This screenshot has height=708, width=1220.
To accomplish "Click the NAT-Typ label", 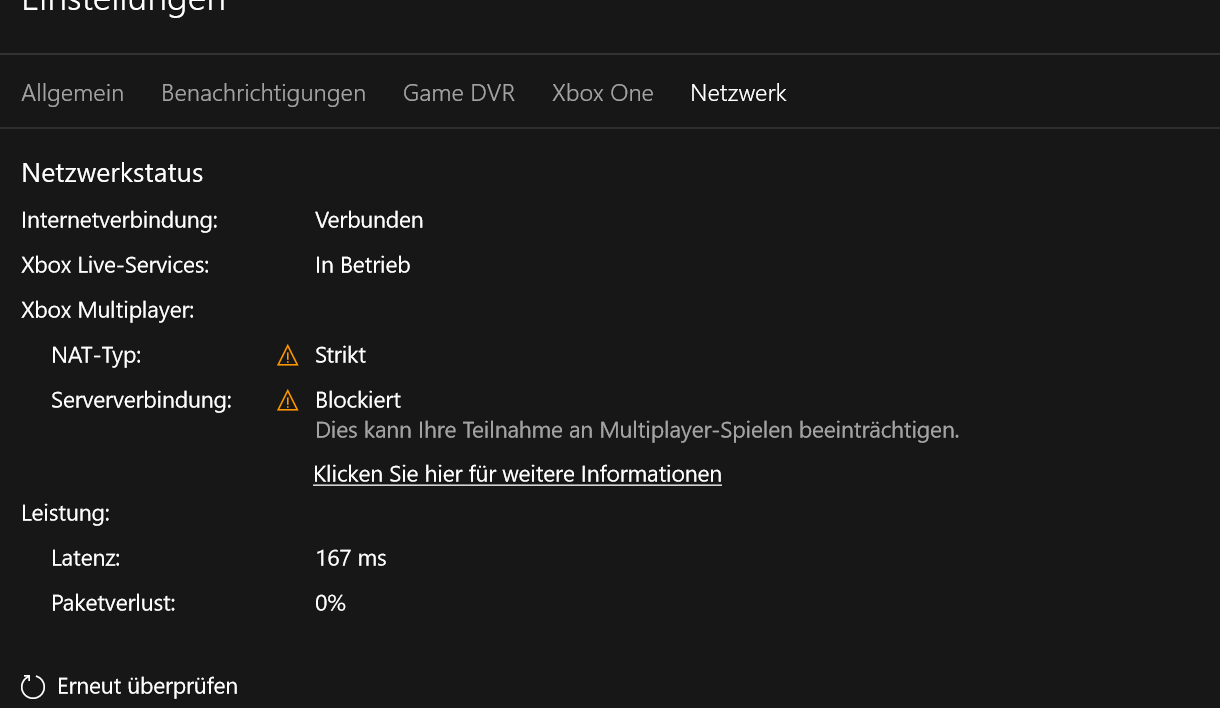I will coord(96,355).
